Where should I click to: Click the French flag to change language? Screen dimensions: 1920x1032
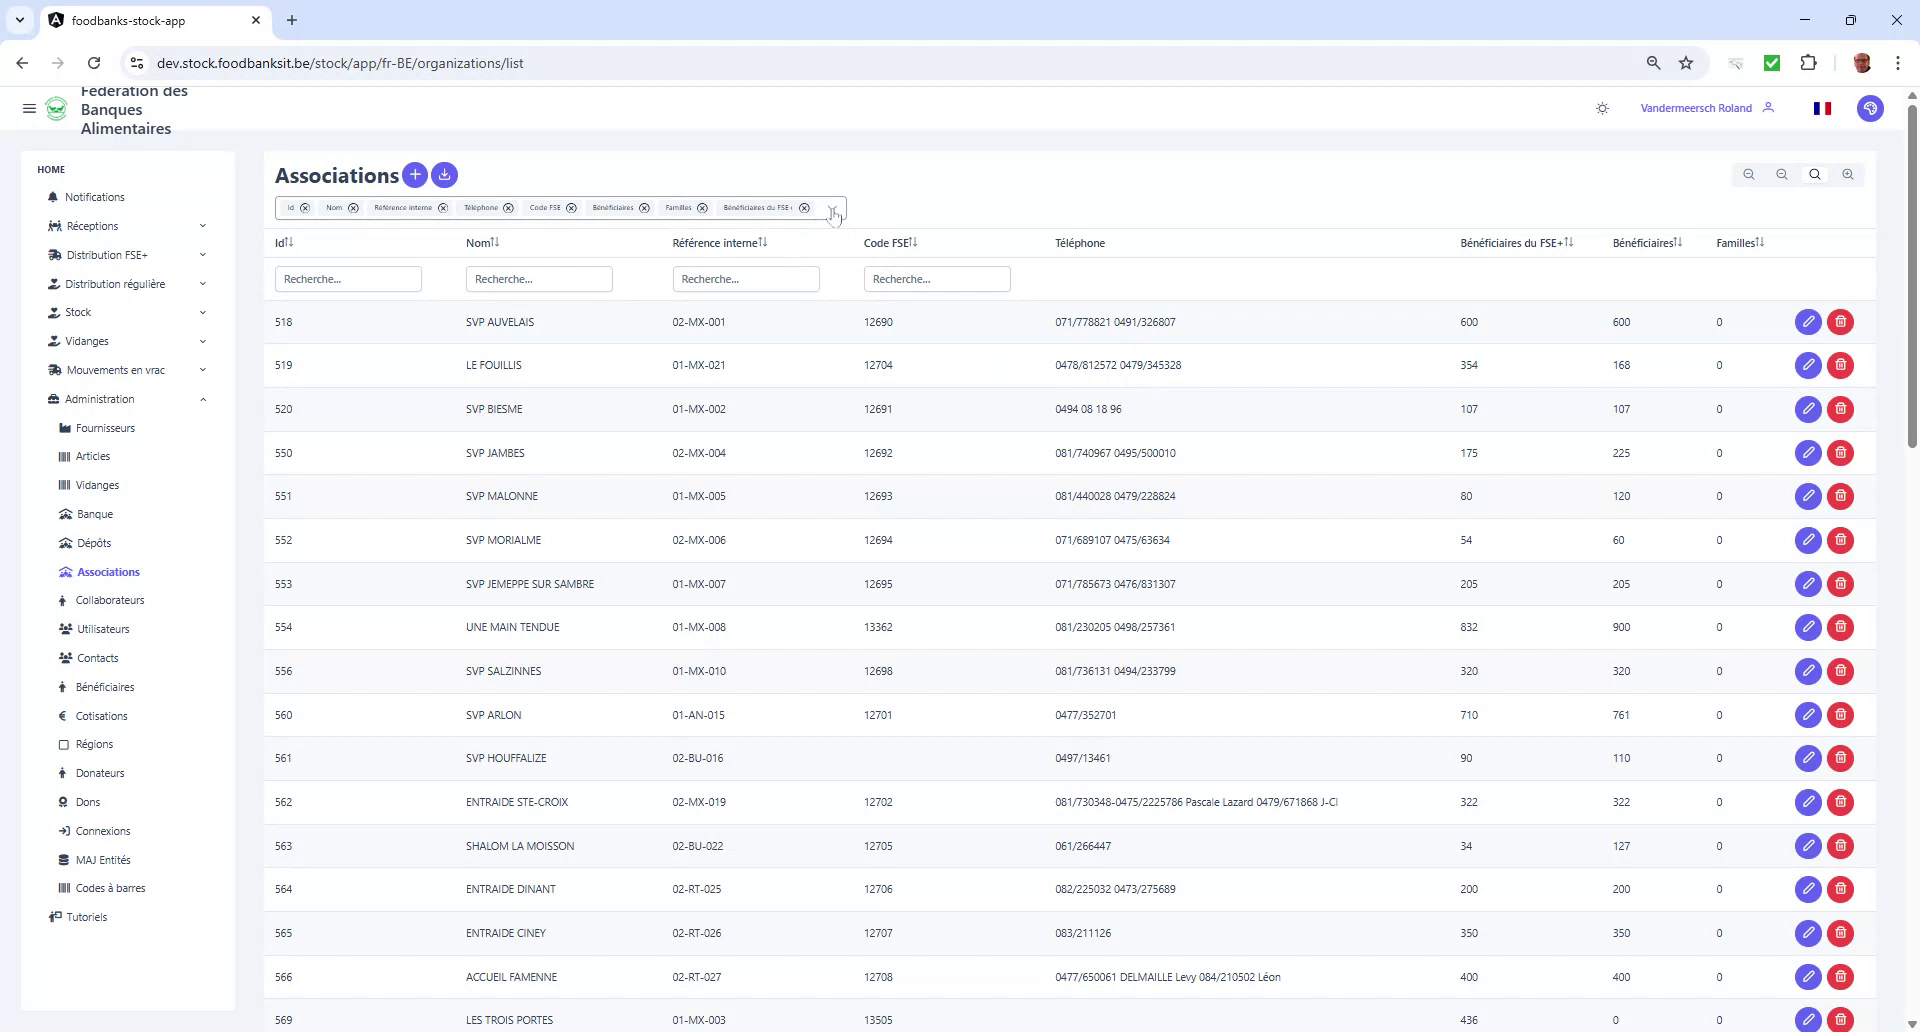(1822, 108)
